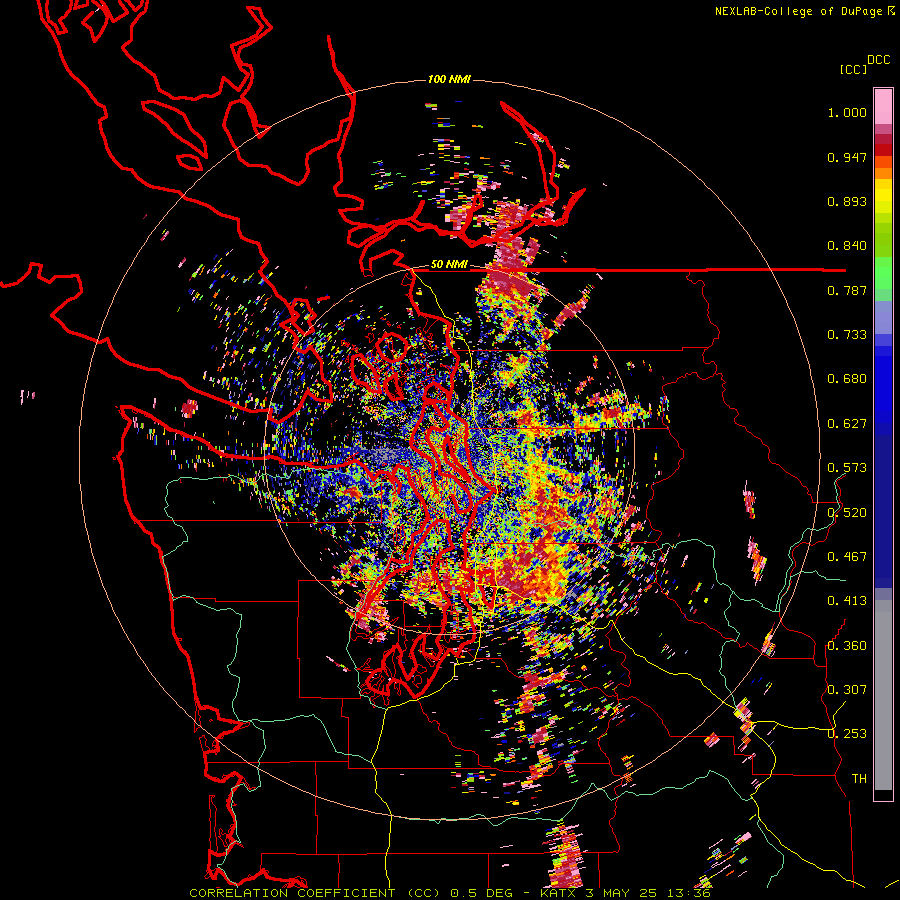Click the TH threshold label on the scale
Image resolution: width=900 pixels, height=900 pixels.
859,778
